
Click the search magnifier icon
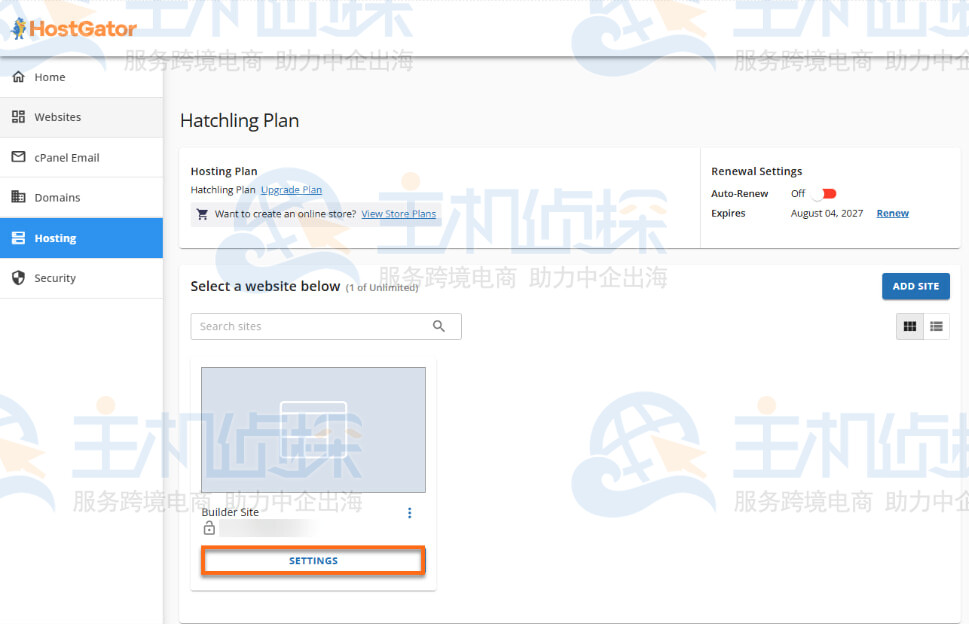(x=439, y=326)
